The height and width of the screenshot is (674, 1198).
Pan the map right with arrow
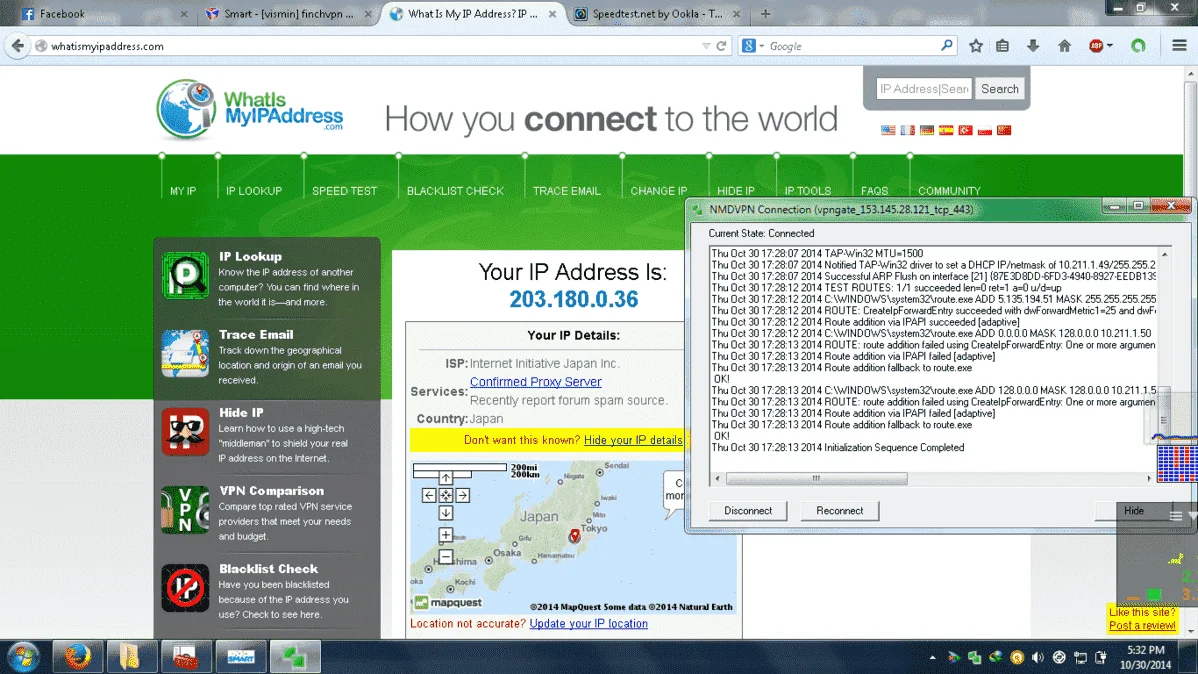(462, 495)
